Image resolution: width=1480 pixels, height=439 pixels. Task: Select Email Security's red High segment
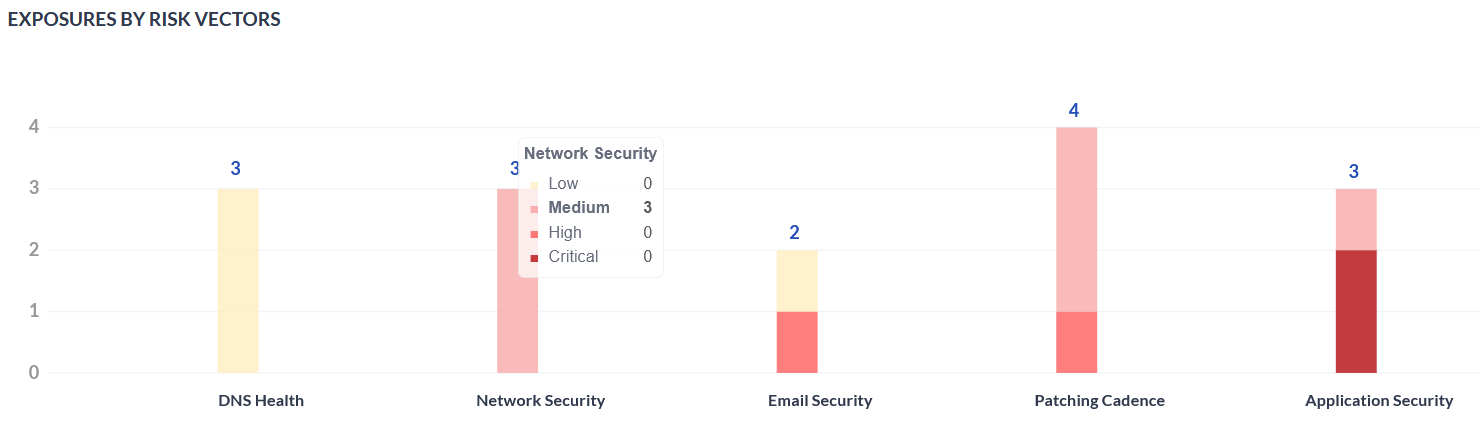pos(797,342)
